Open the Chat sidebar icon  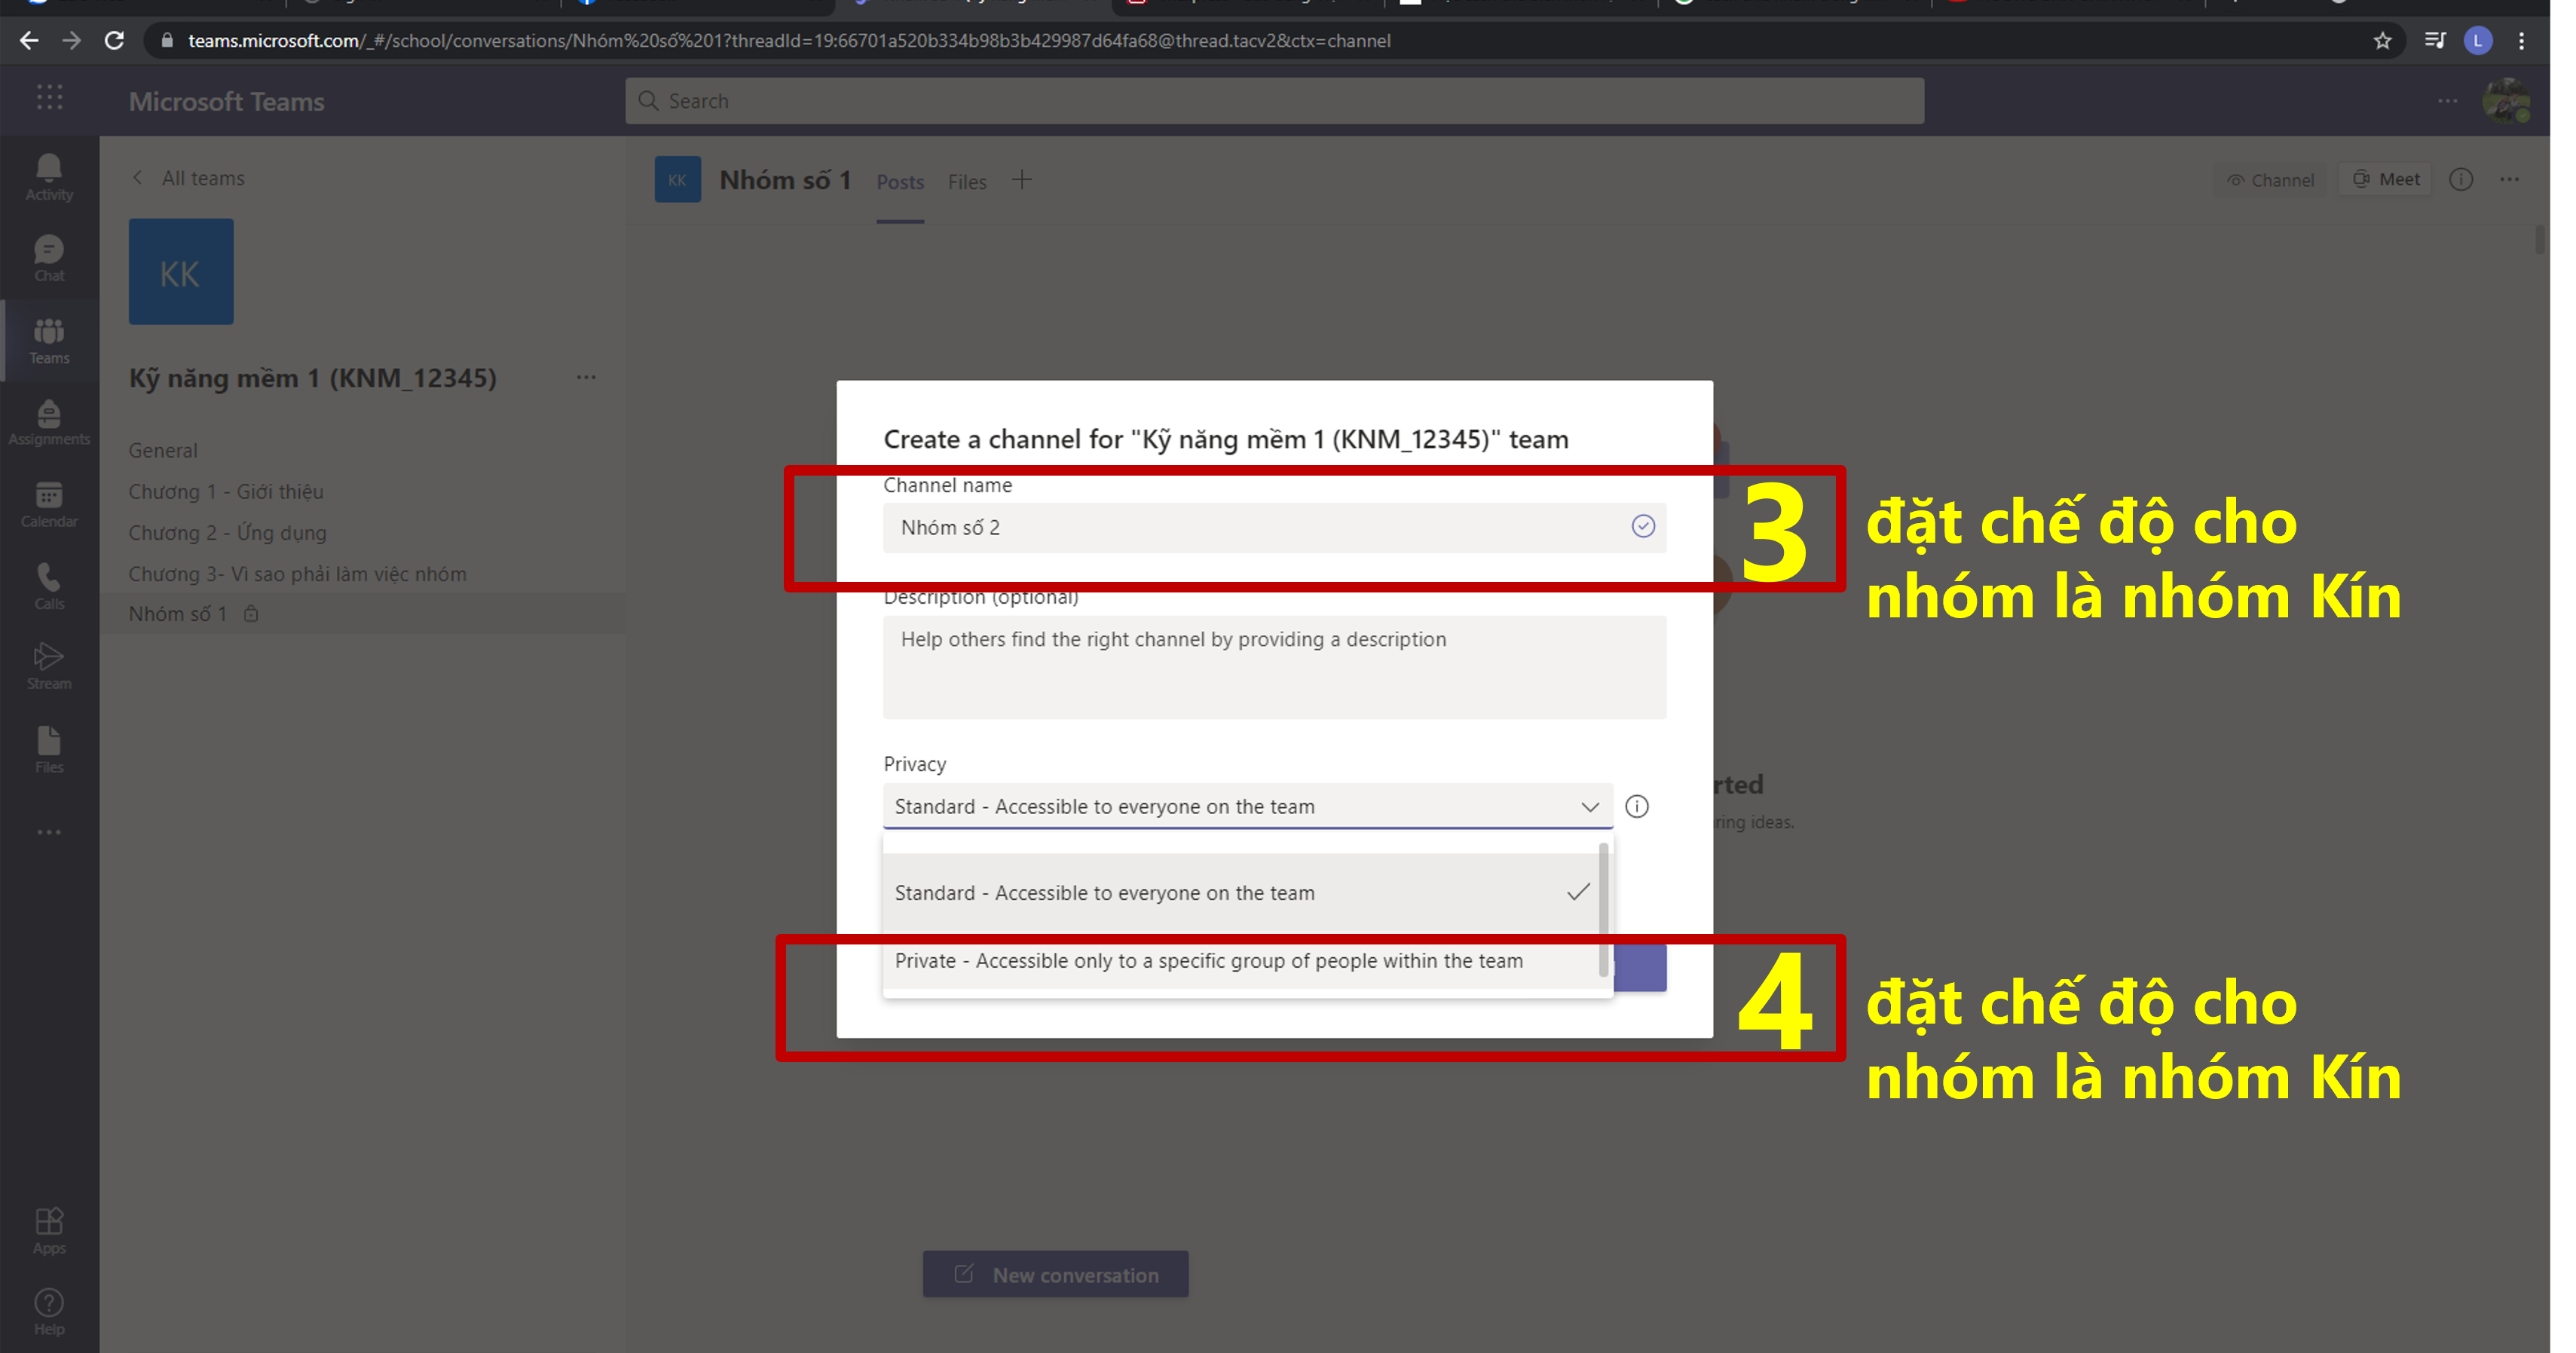49,258
